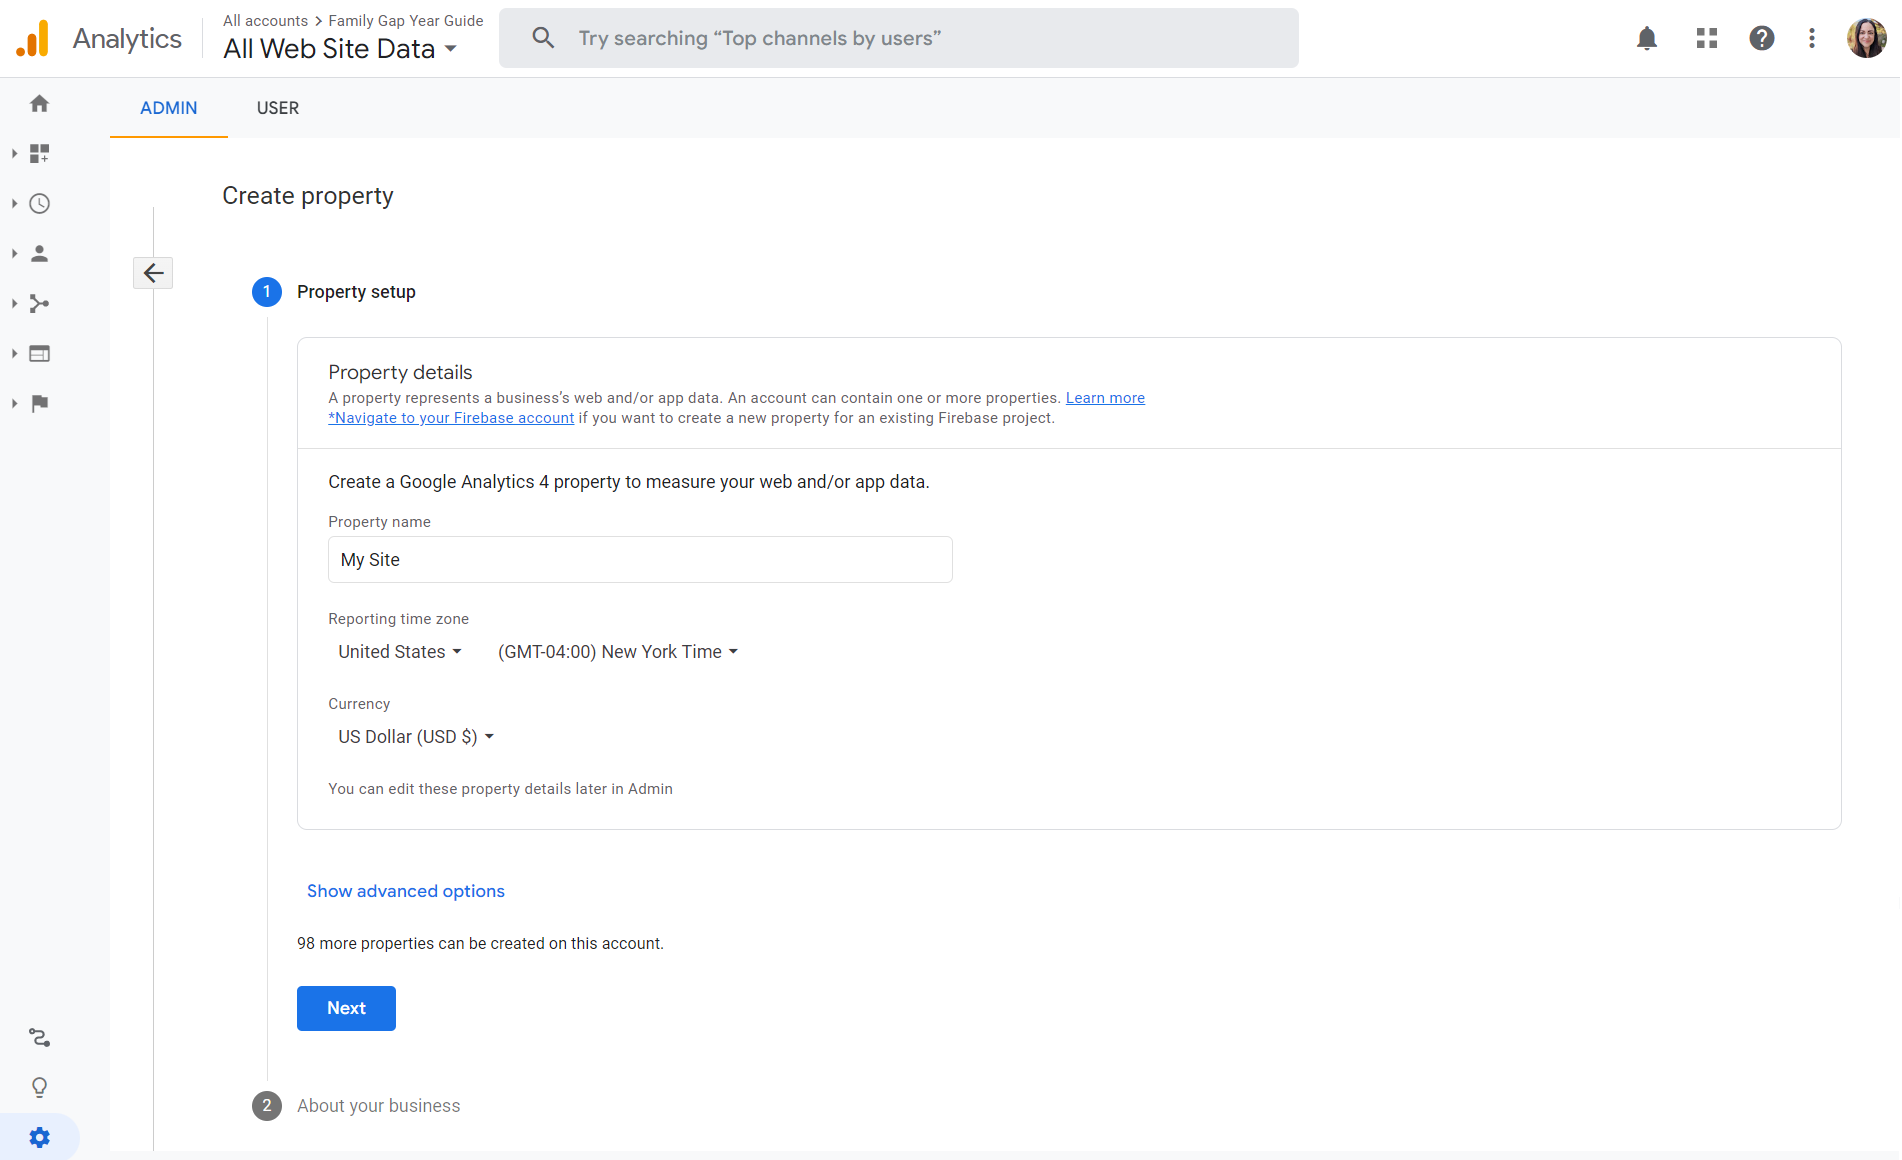The image size is (1902, 1160).
Task: Open the Behavior icon in sidebar
Action: [x=40, y=354]
